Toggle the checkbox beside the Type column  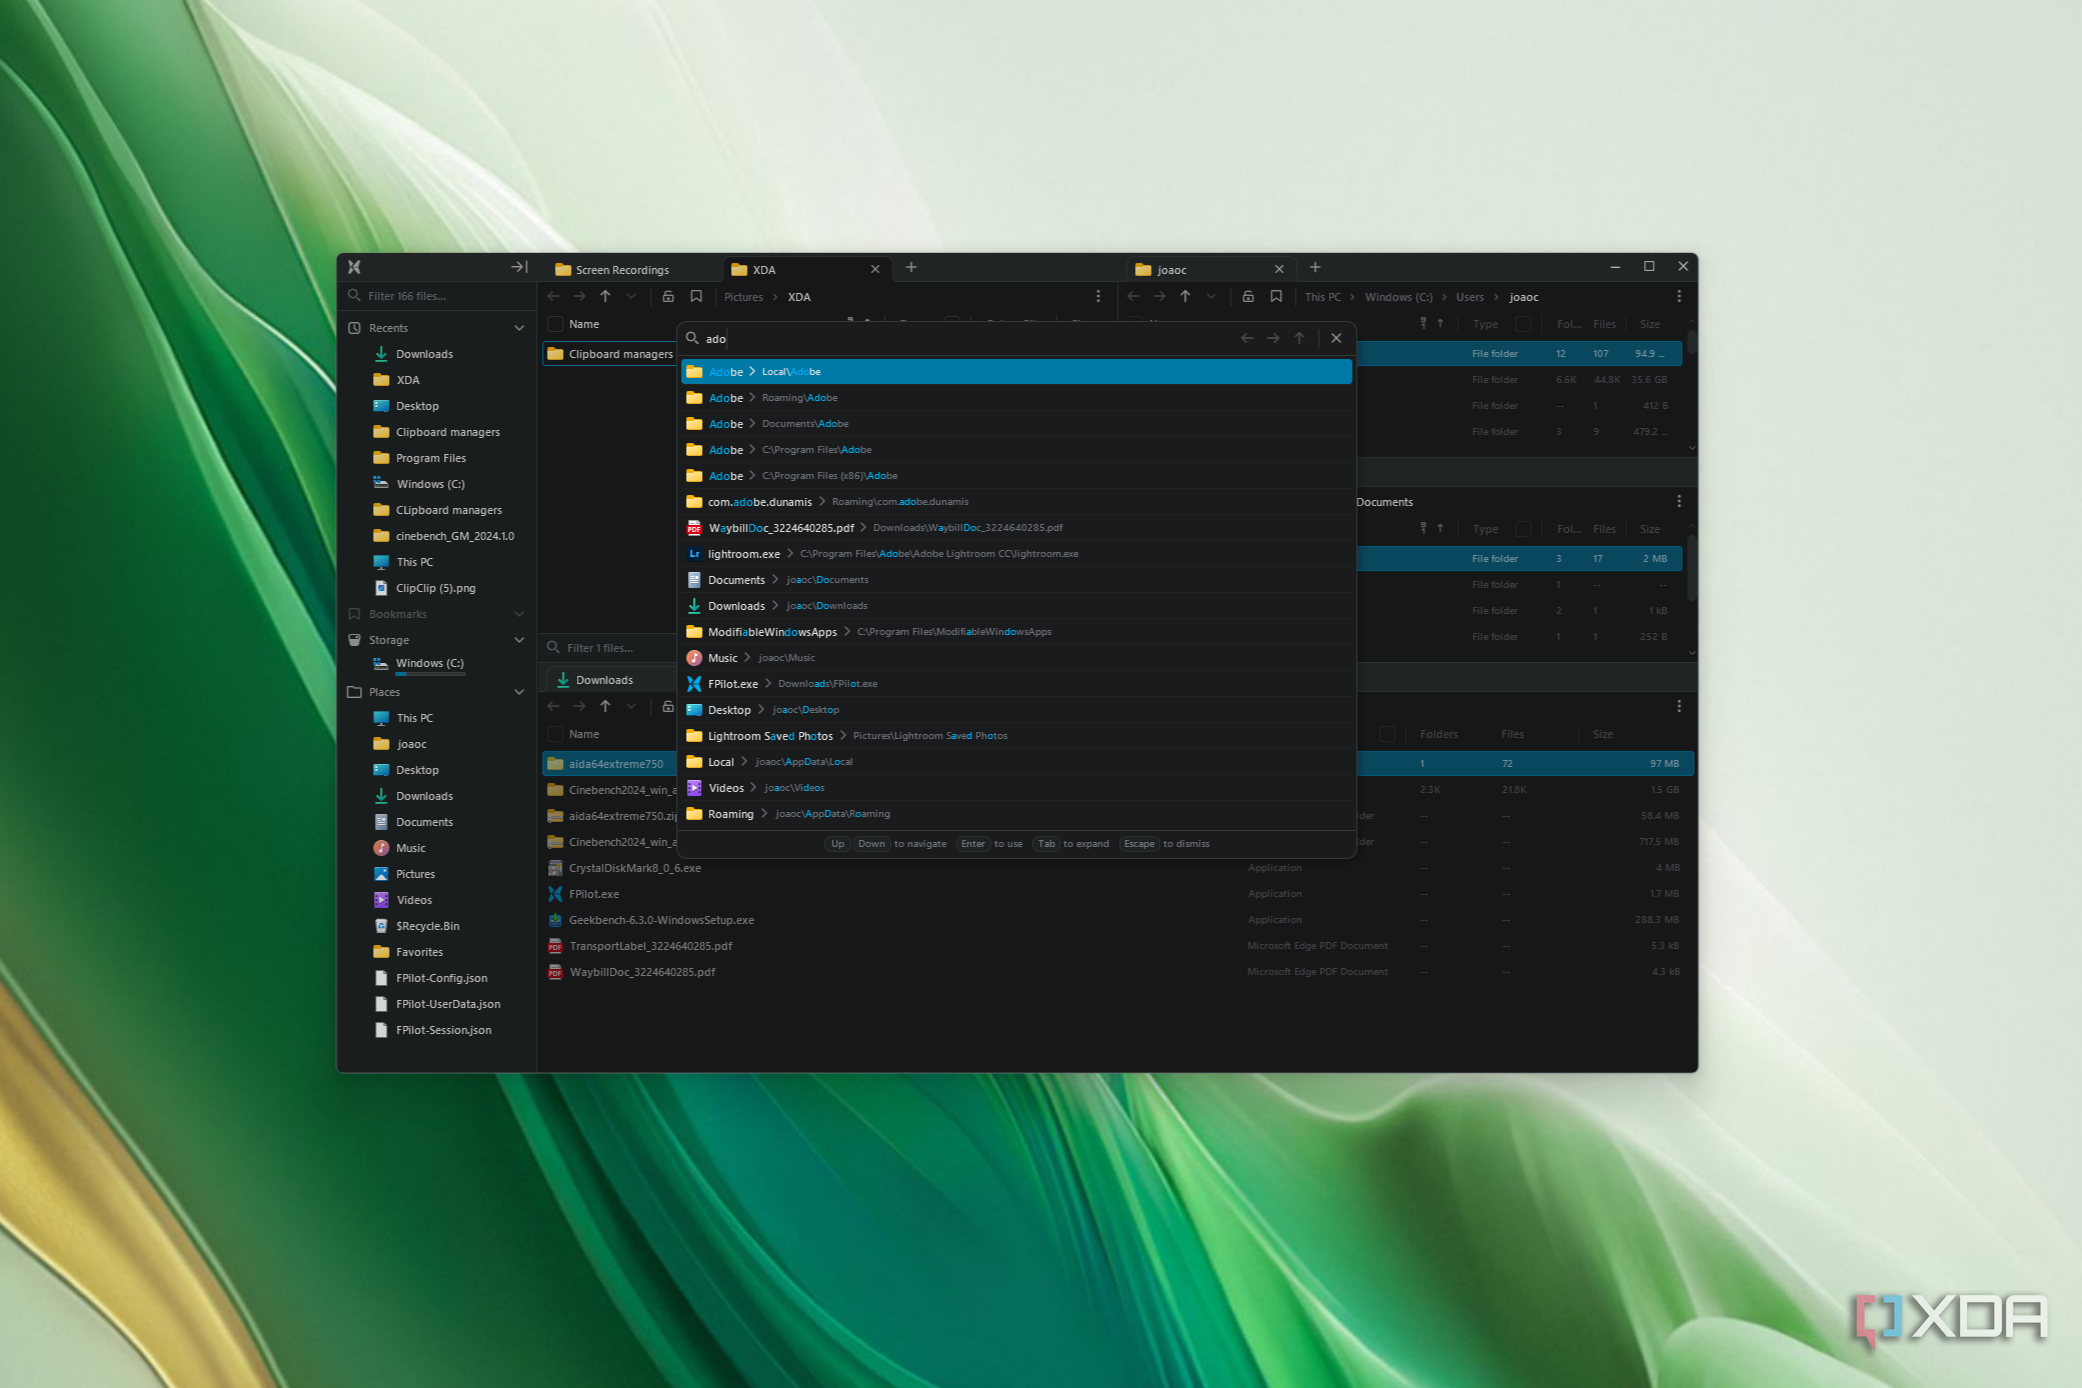point(1523,324)
